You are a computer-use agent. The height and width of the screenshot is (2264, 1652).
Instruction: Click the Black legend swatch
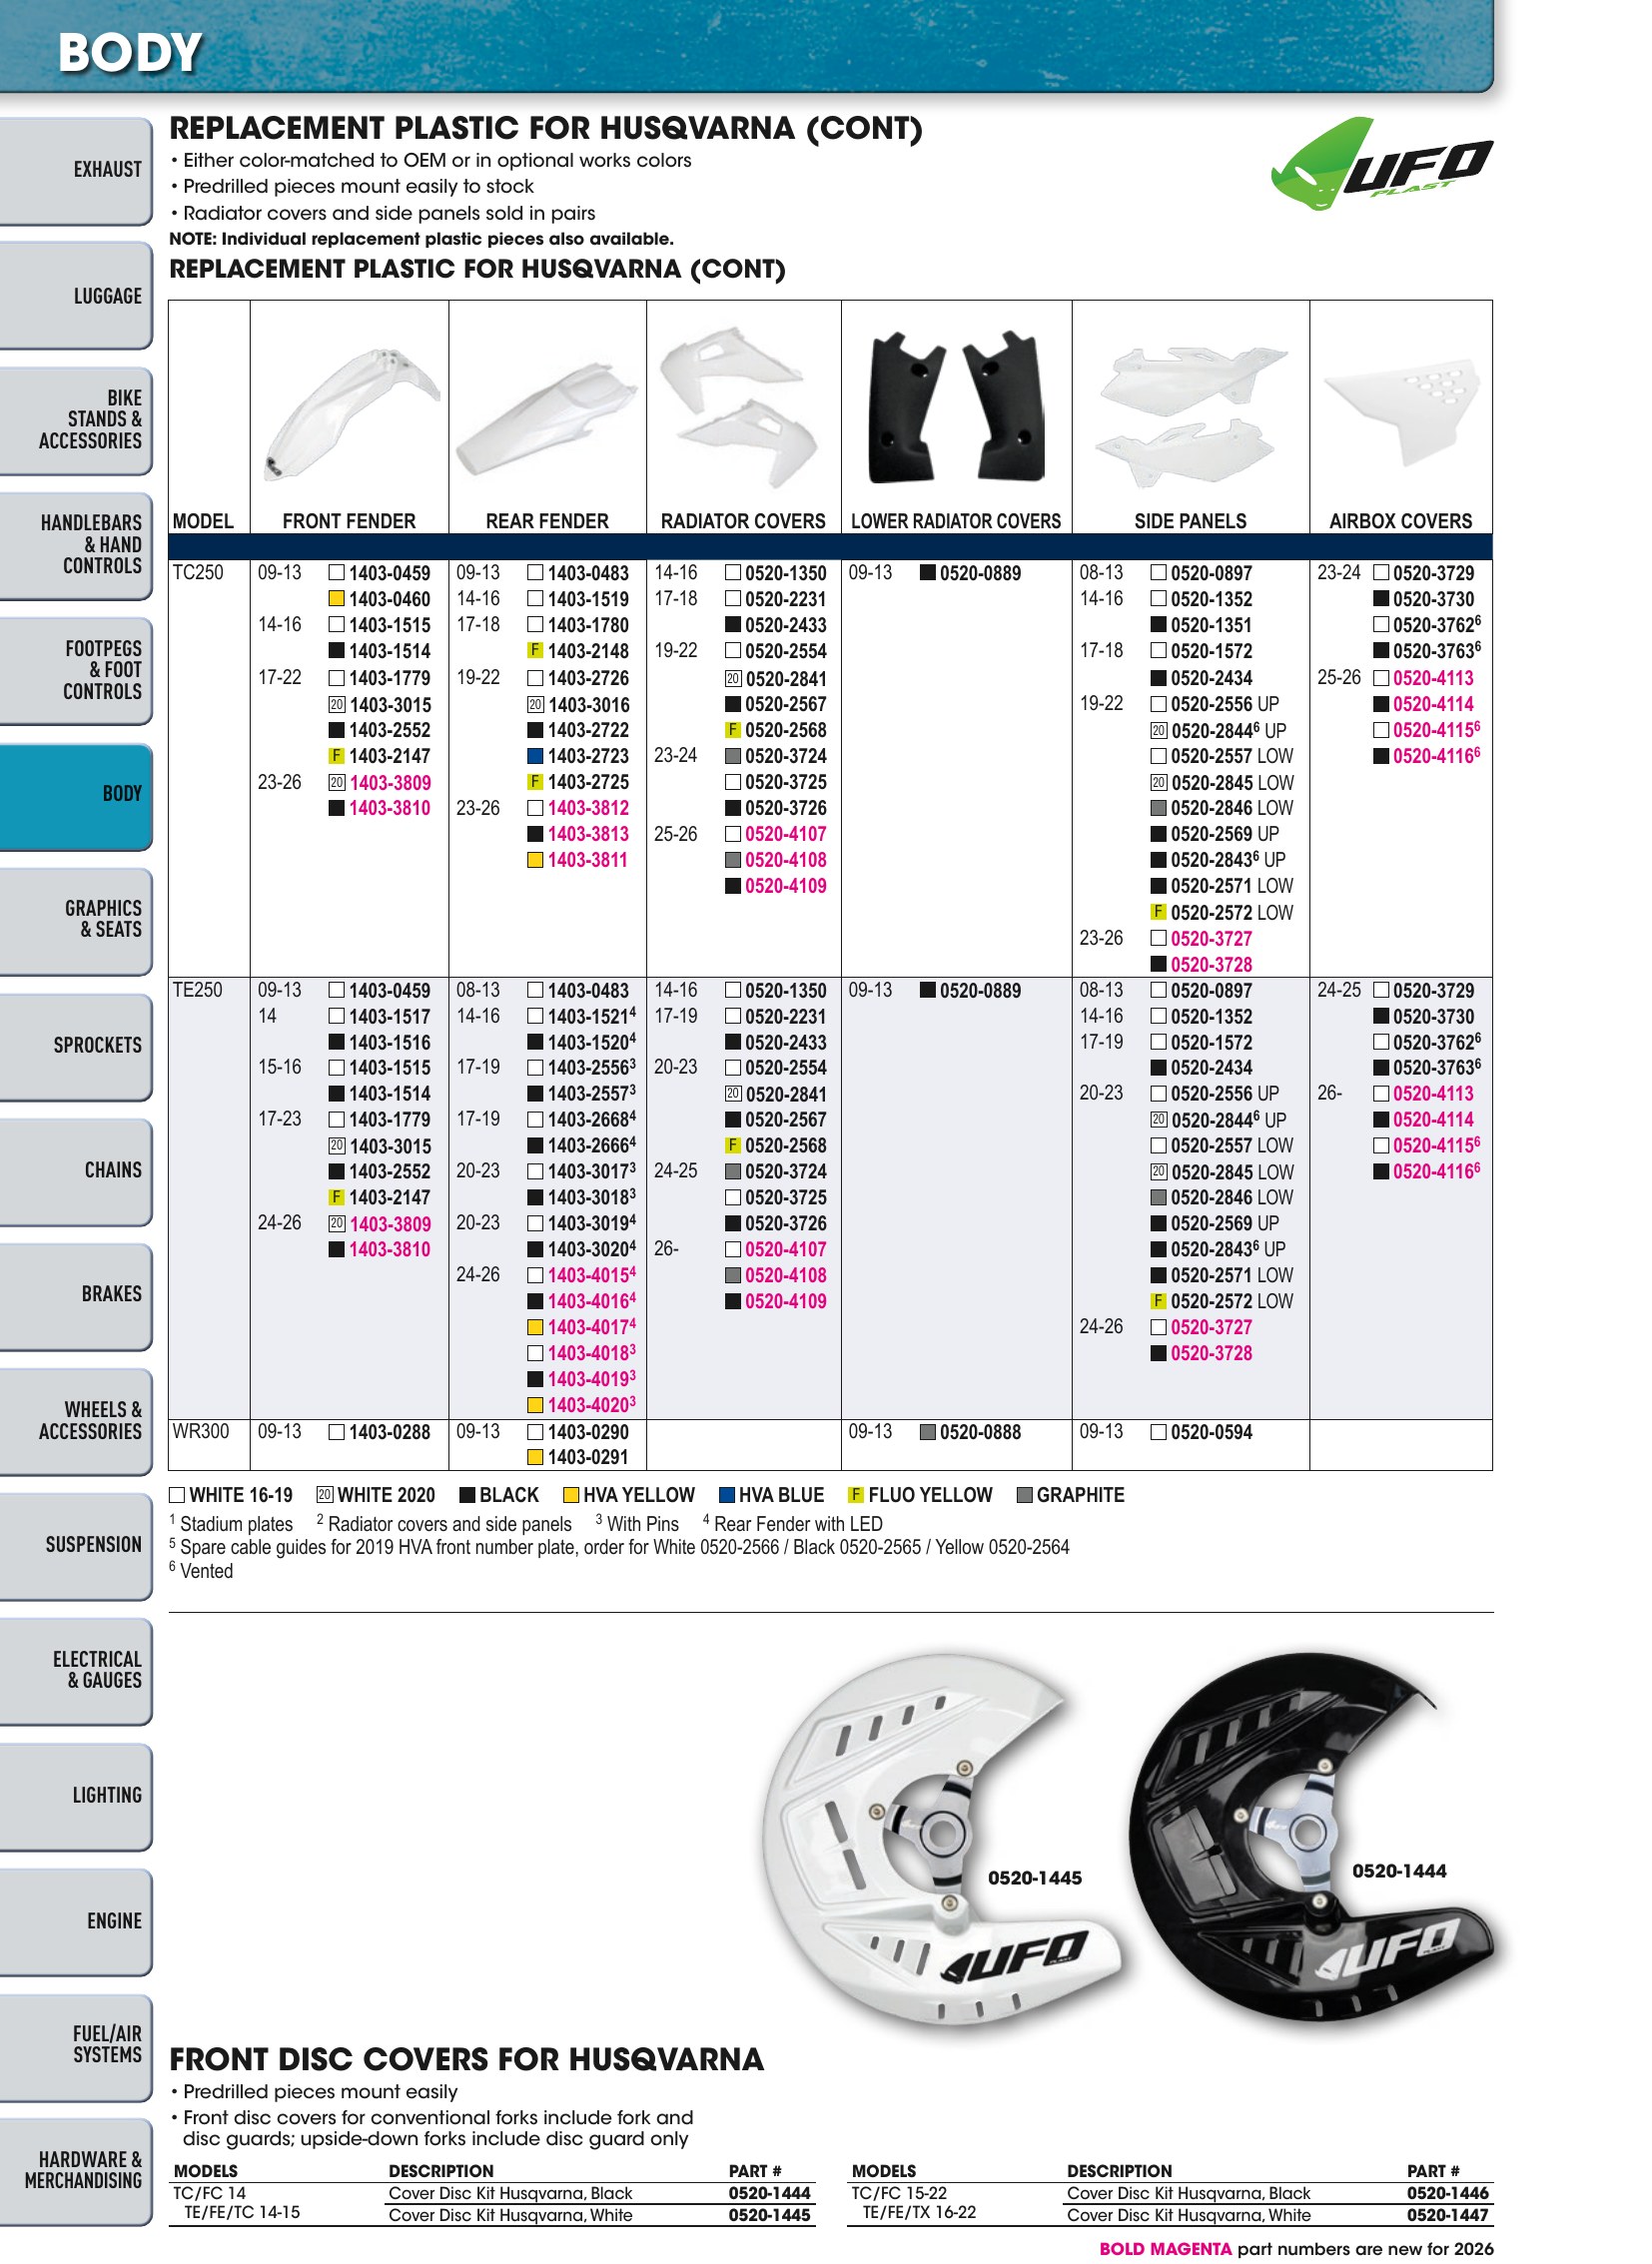click(x=467, y=1496)
